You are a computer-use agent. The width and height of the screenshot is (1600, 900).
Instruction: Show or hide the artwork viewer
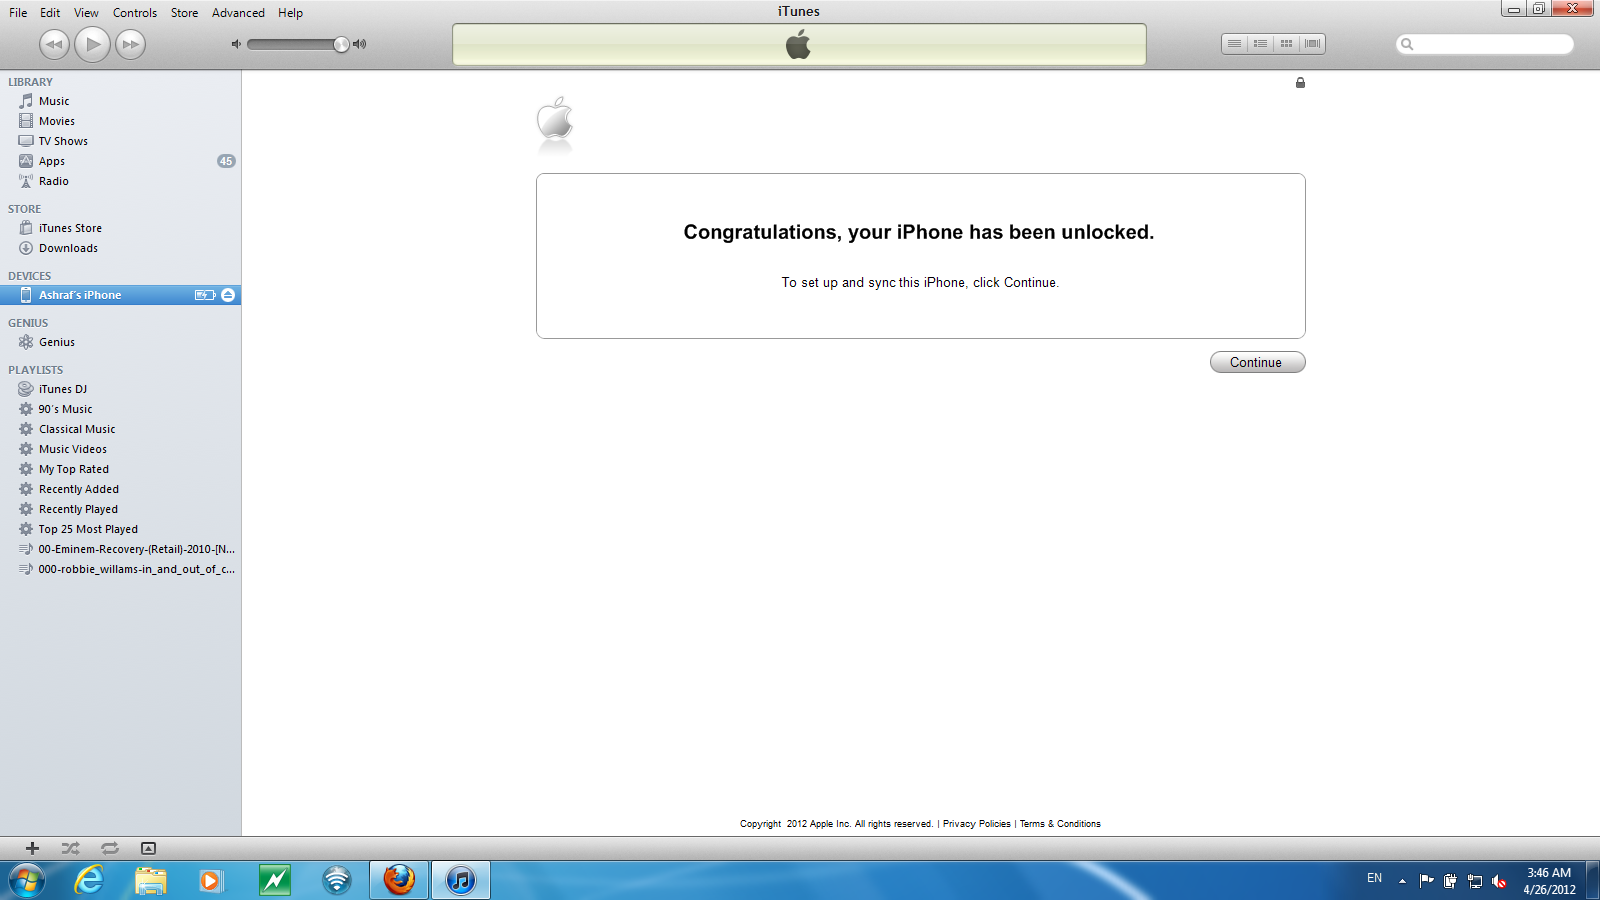click(148, 848)
